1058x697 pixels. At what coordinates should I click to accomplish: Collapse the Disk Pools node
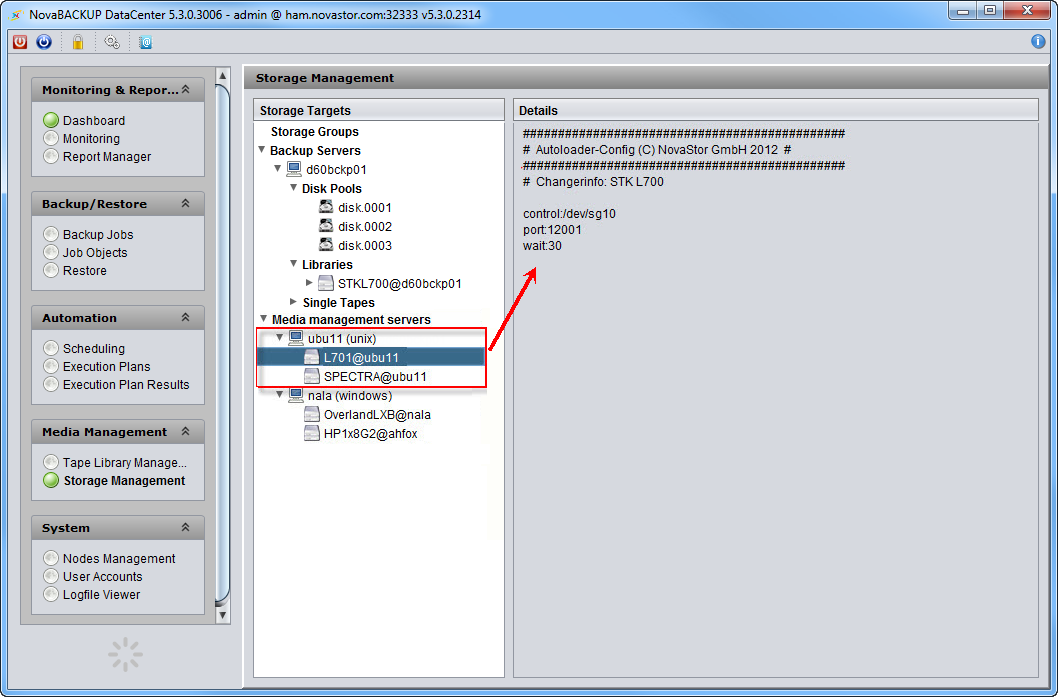294,188
